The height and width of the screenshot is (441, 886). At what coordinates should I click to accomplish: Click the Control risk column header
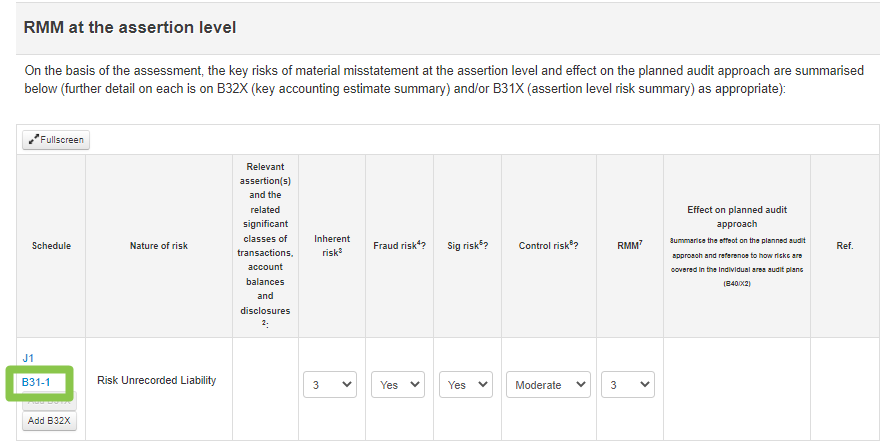coord(549,246)
